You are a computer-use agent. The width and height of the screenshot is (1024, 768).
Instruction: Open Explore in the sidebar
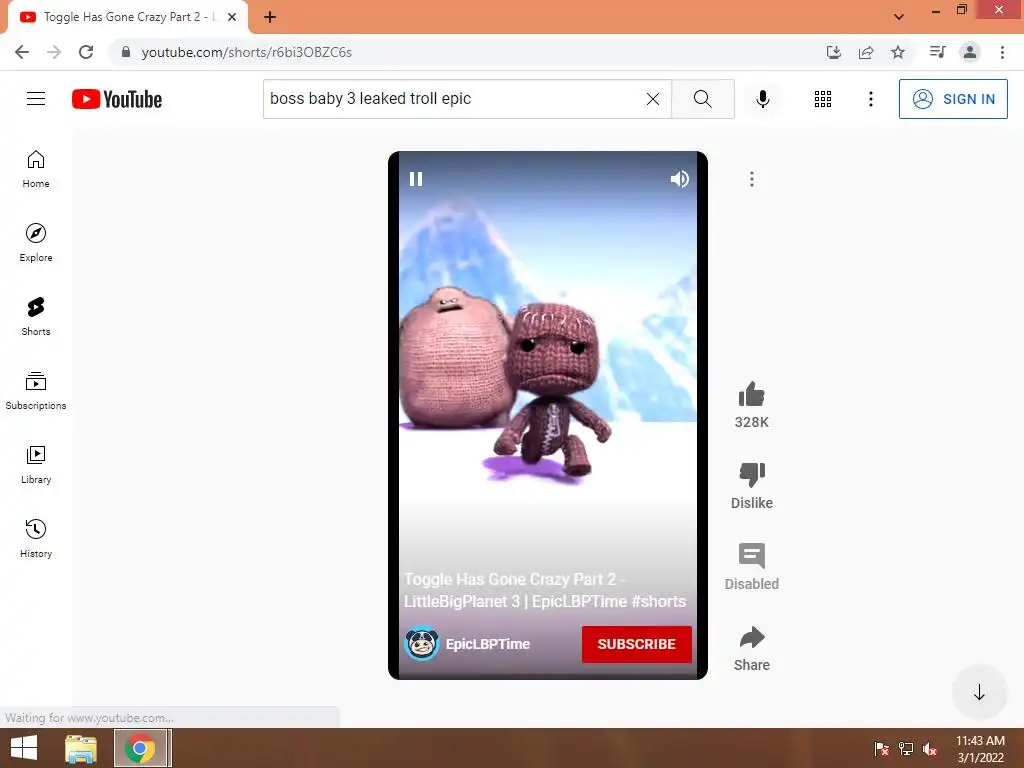[36, 243]
